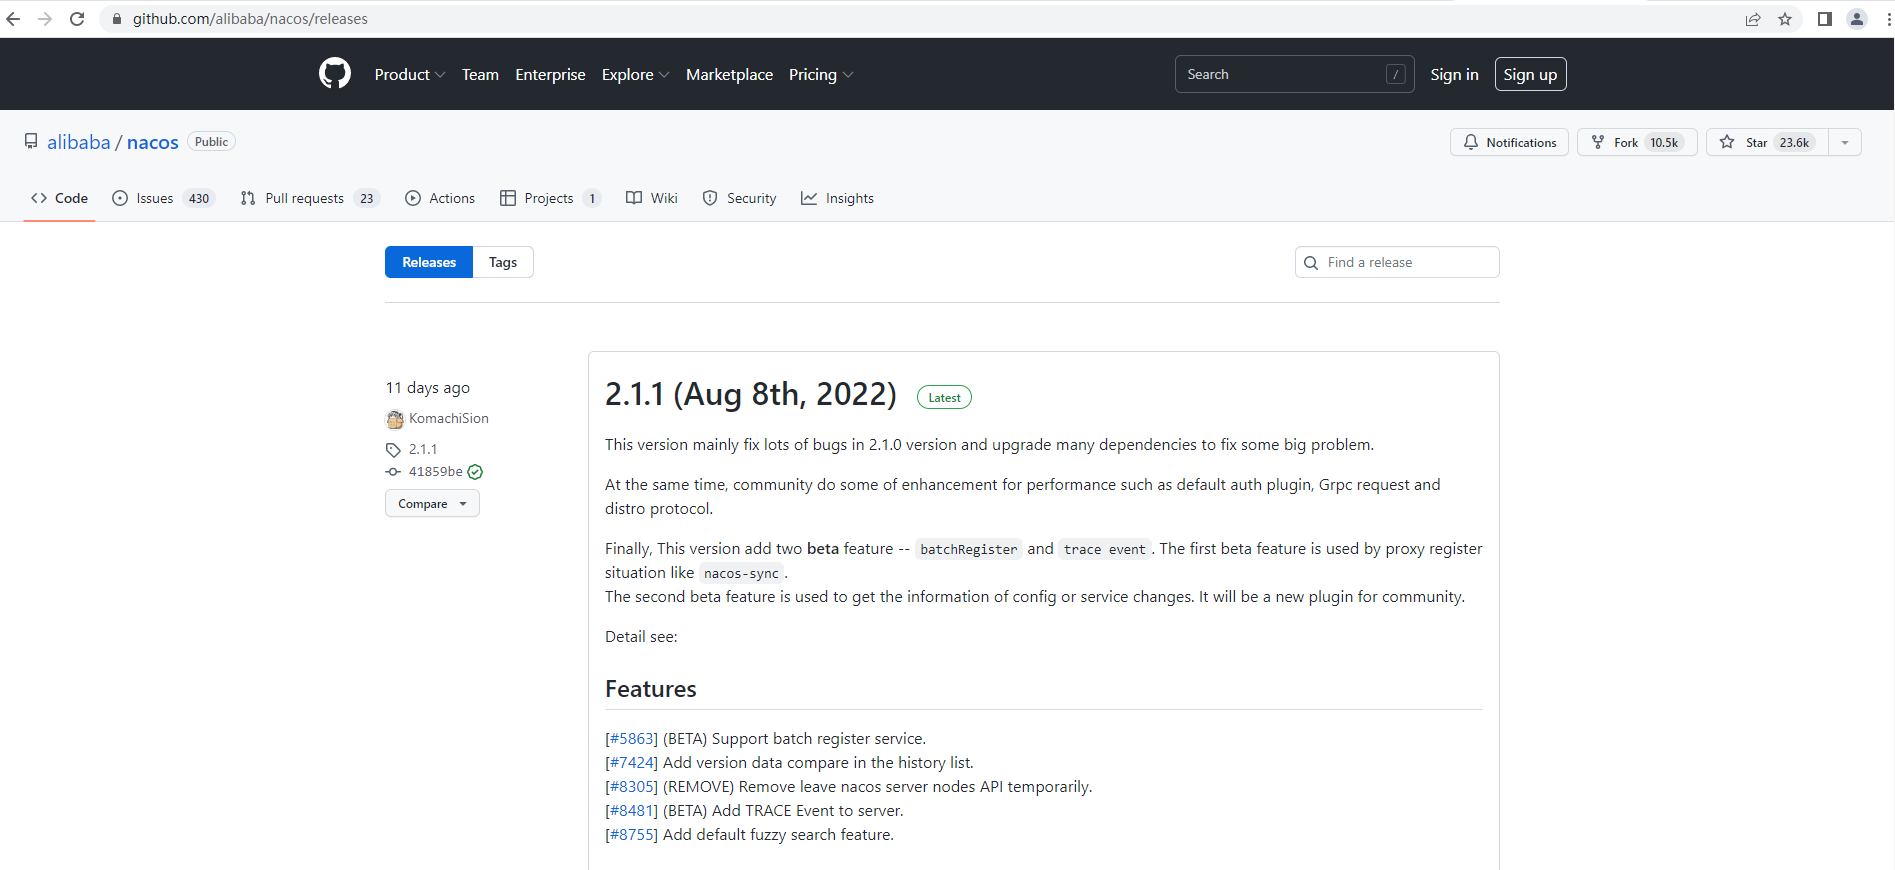Open Chrome three-dot menu
The height and width of the screenshot is (870, 1895).
coord(1888,19)
